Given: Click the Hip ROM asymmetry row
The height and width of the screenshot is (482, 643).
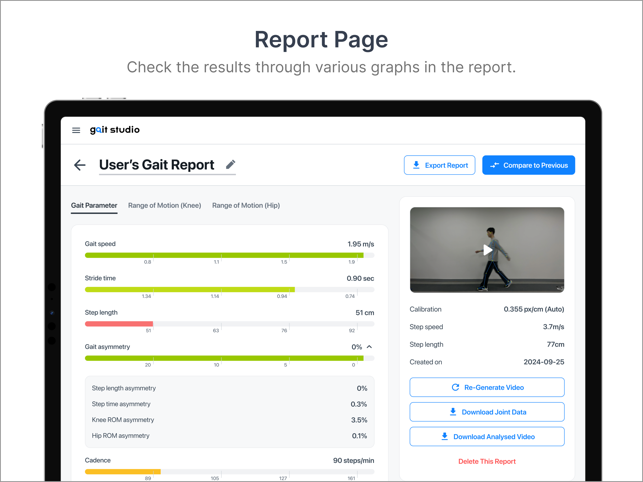Looking at the screenshot, I should click(229, 436).
